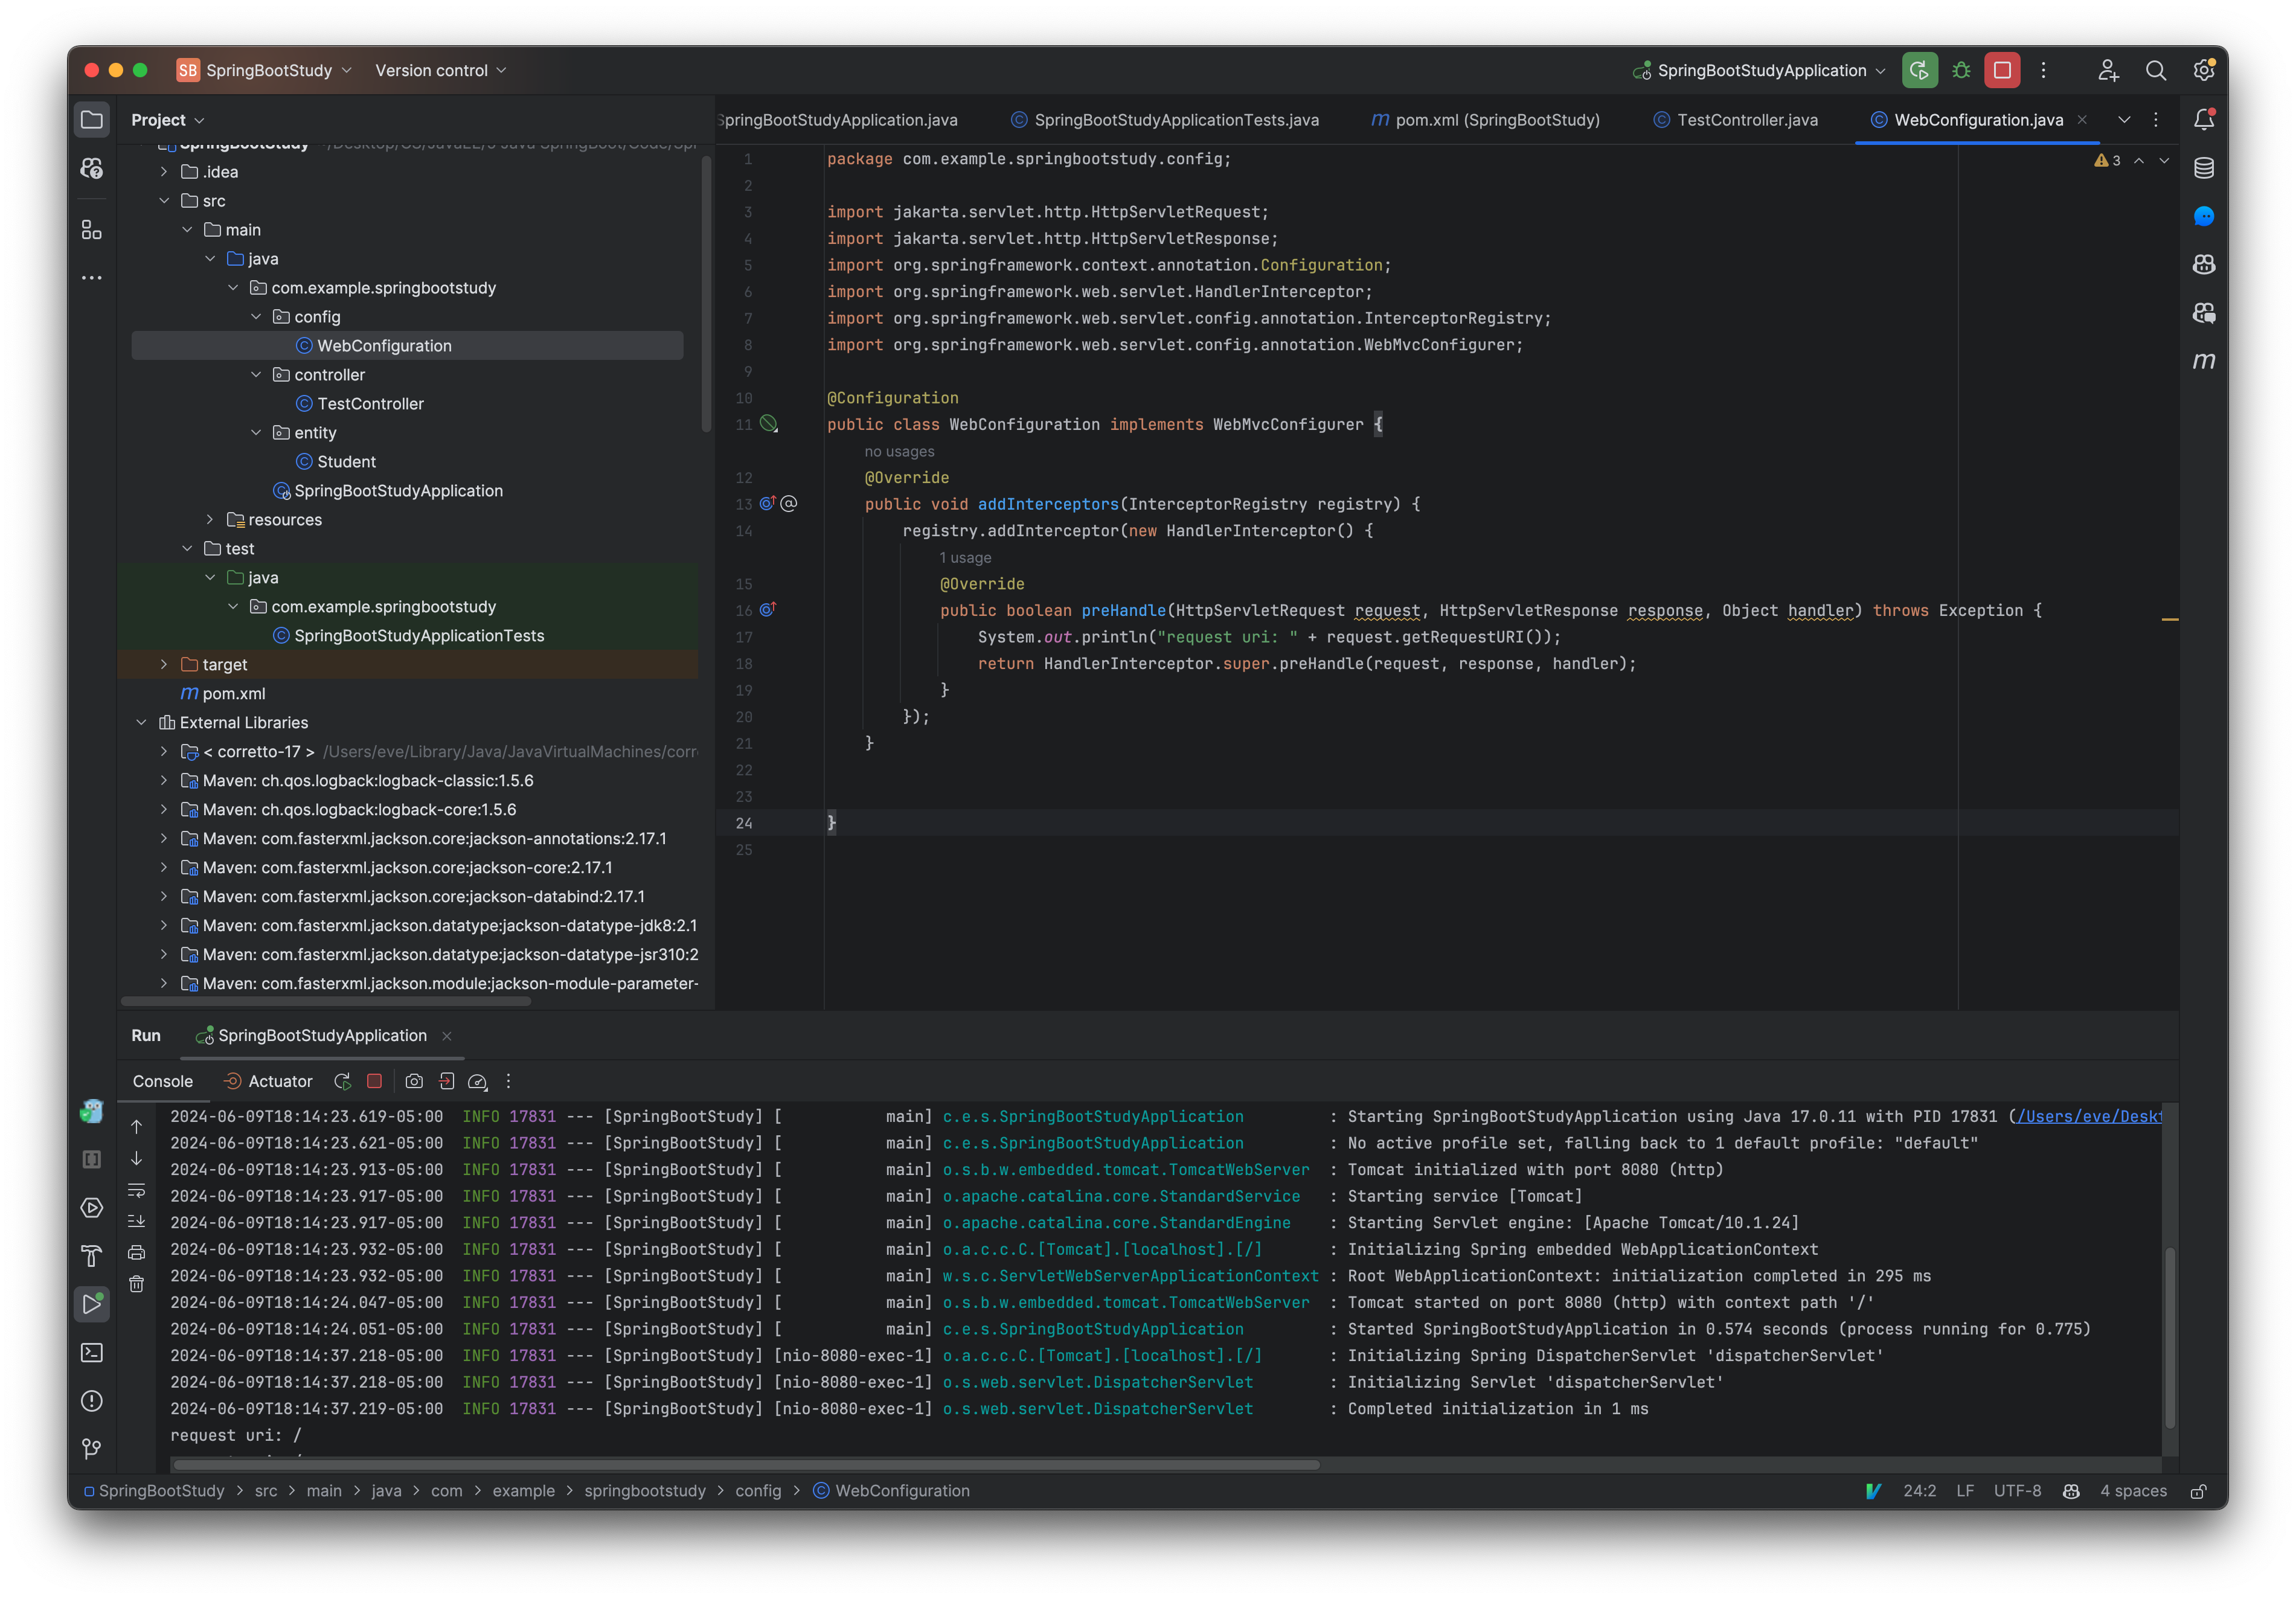Open the Notifications bell
2296x1599 pixels.
click(x=2204, y=120)
